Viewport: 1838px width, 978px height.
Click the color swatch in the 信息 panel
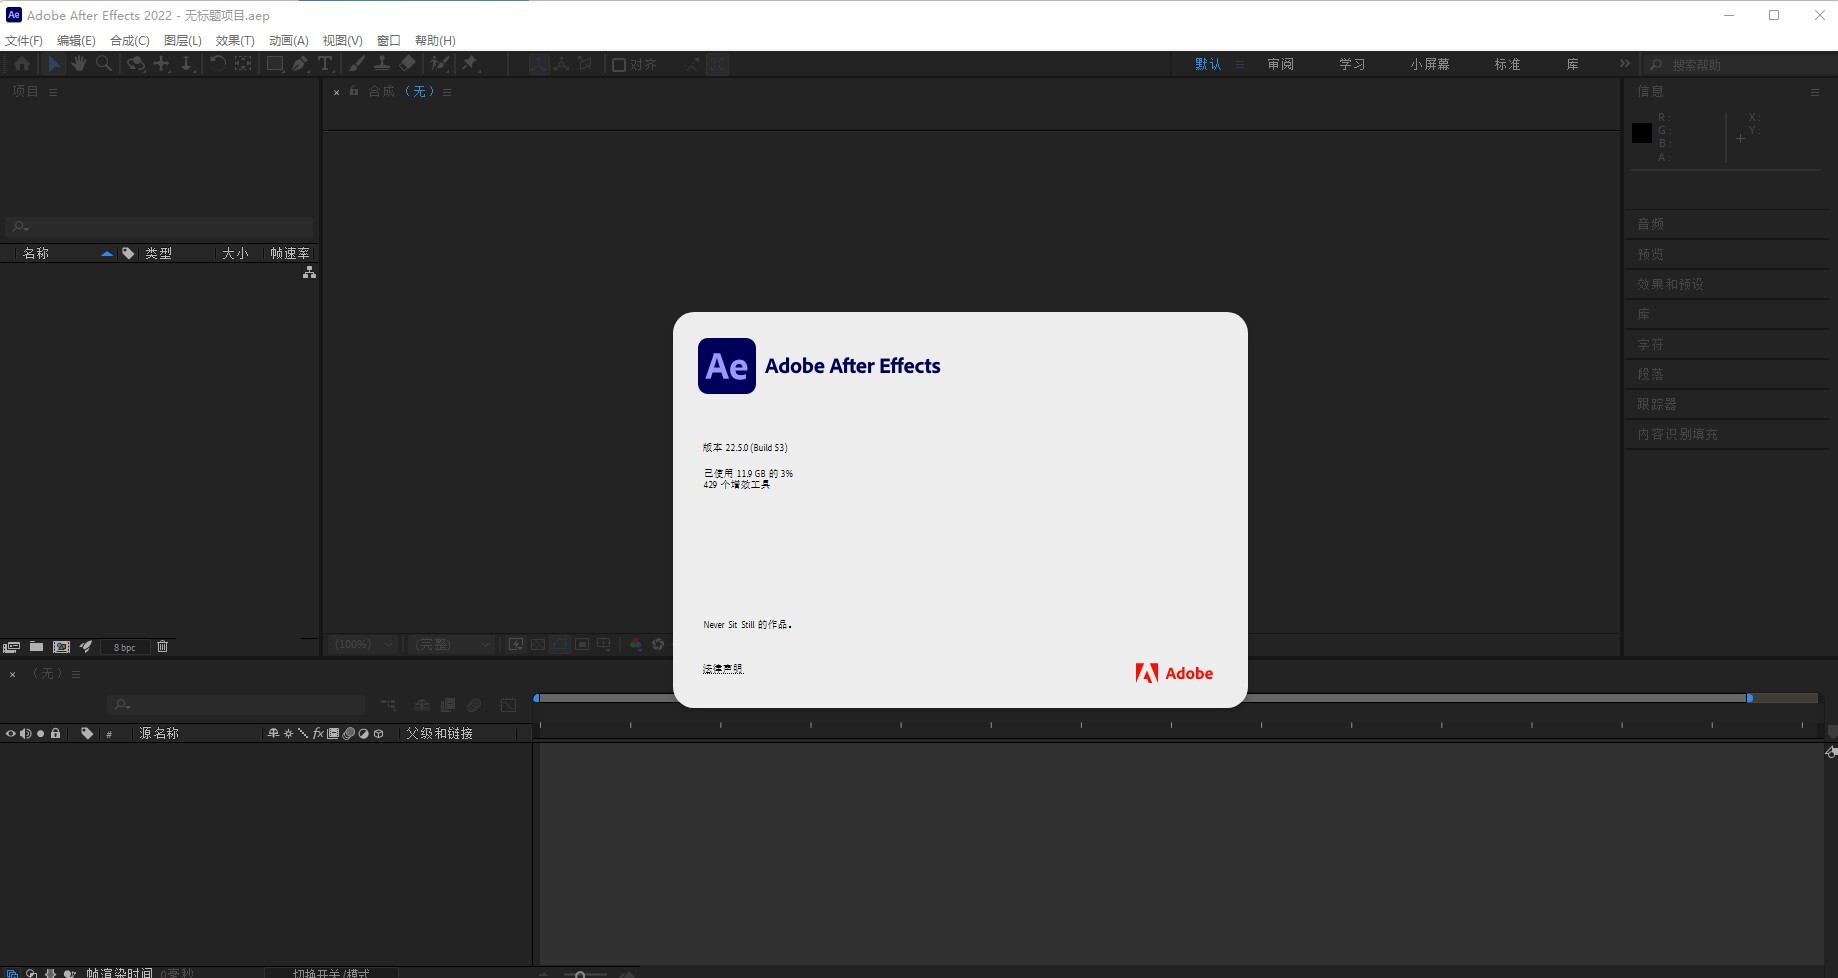tap(1640, 132)
